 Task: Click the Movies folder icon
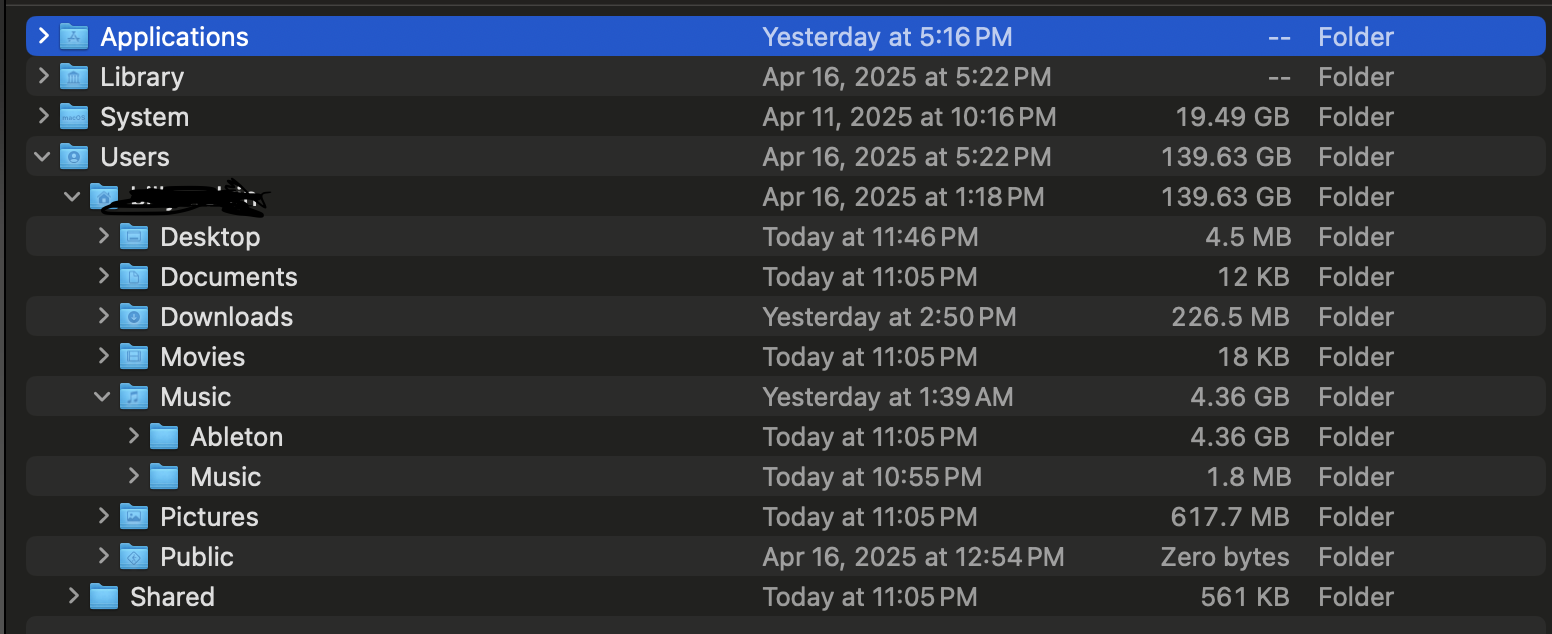[x=134, y=357]
